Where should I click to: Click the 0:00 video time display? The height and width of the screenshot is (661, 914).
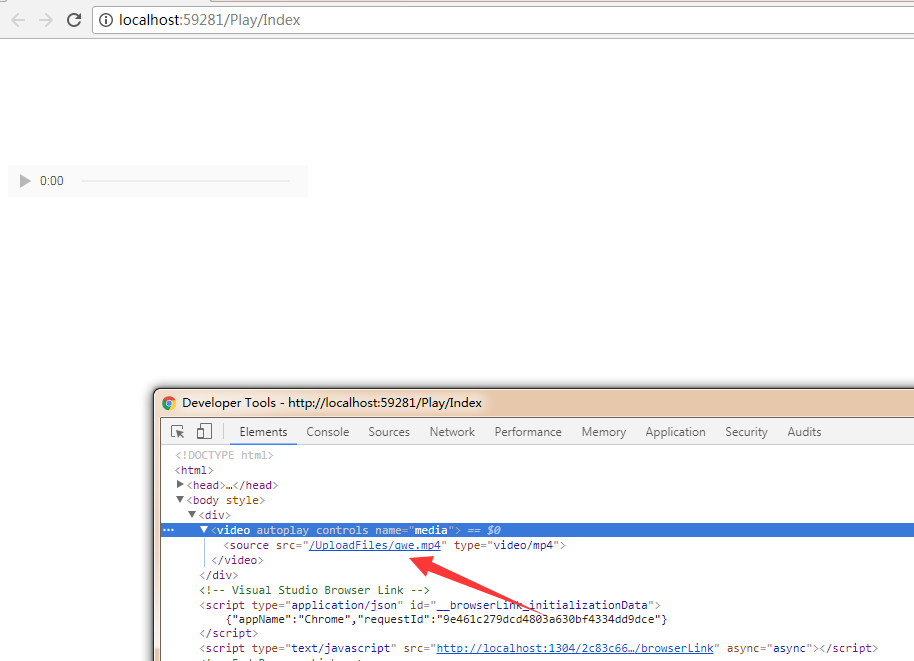(51, 181)
